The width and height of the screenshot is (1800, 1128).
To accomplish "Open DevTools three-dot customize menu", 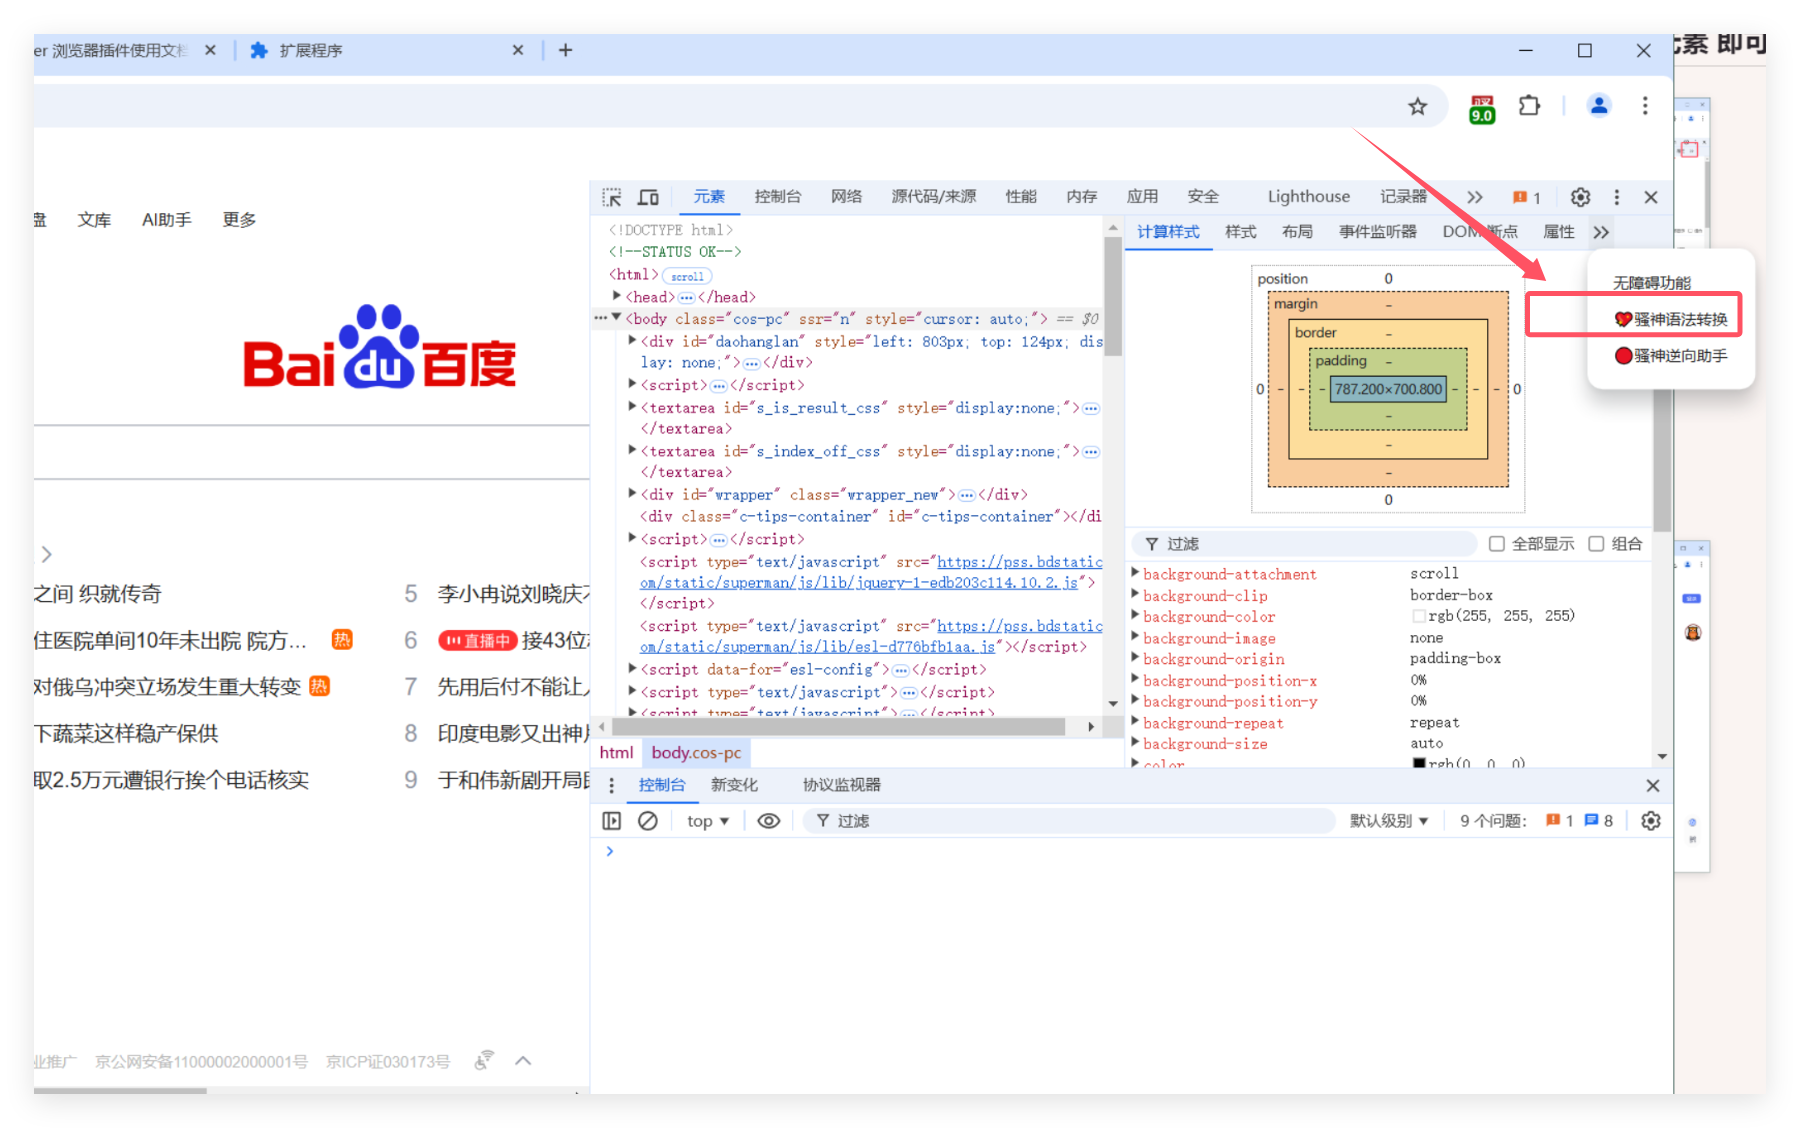I will [1616, 197].
